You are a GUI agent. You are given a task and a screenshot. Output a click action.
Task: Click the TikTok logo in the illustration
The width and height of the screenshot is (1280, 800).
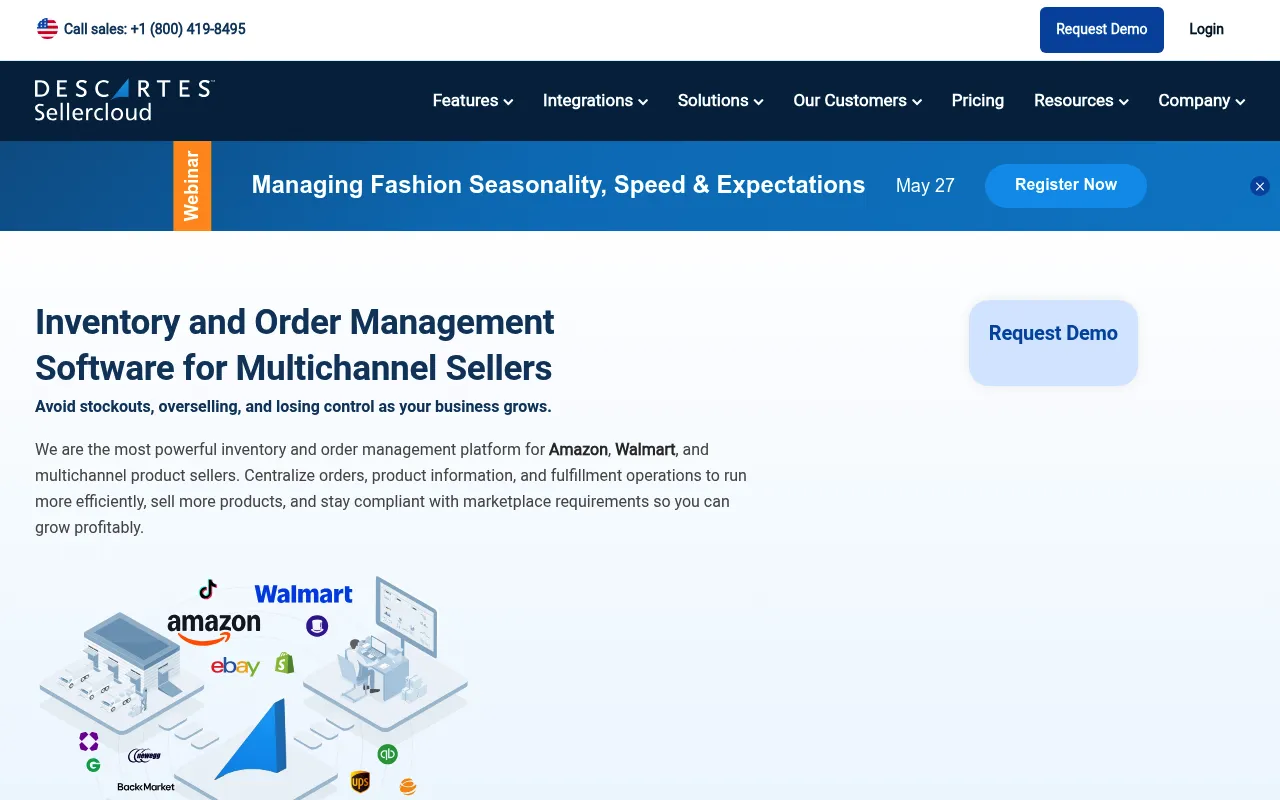click(x=207, y=589)
